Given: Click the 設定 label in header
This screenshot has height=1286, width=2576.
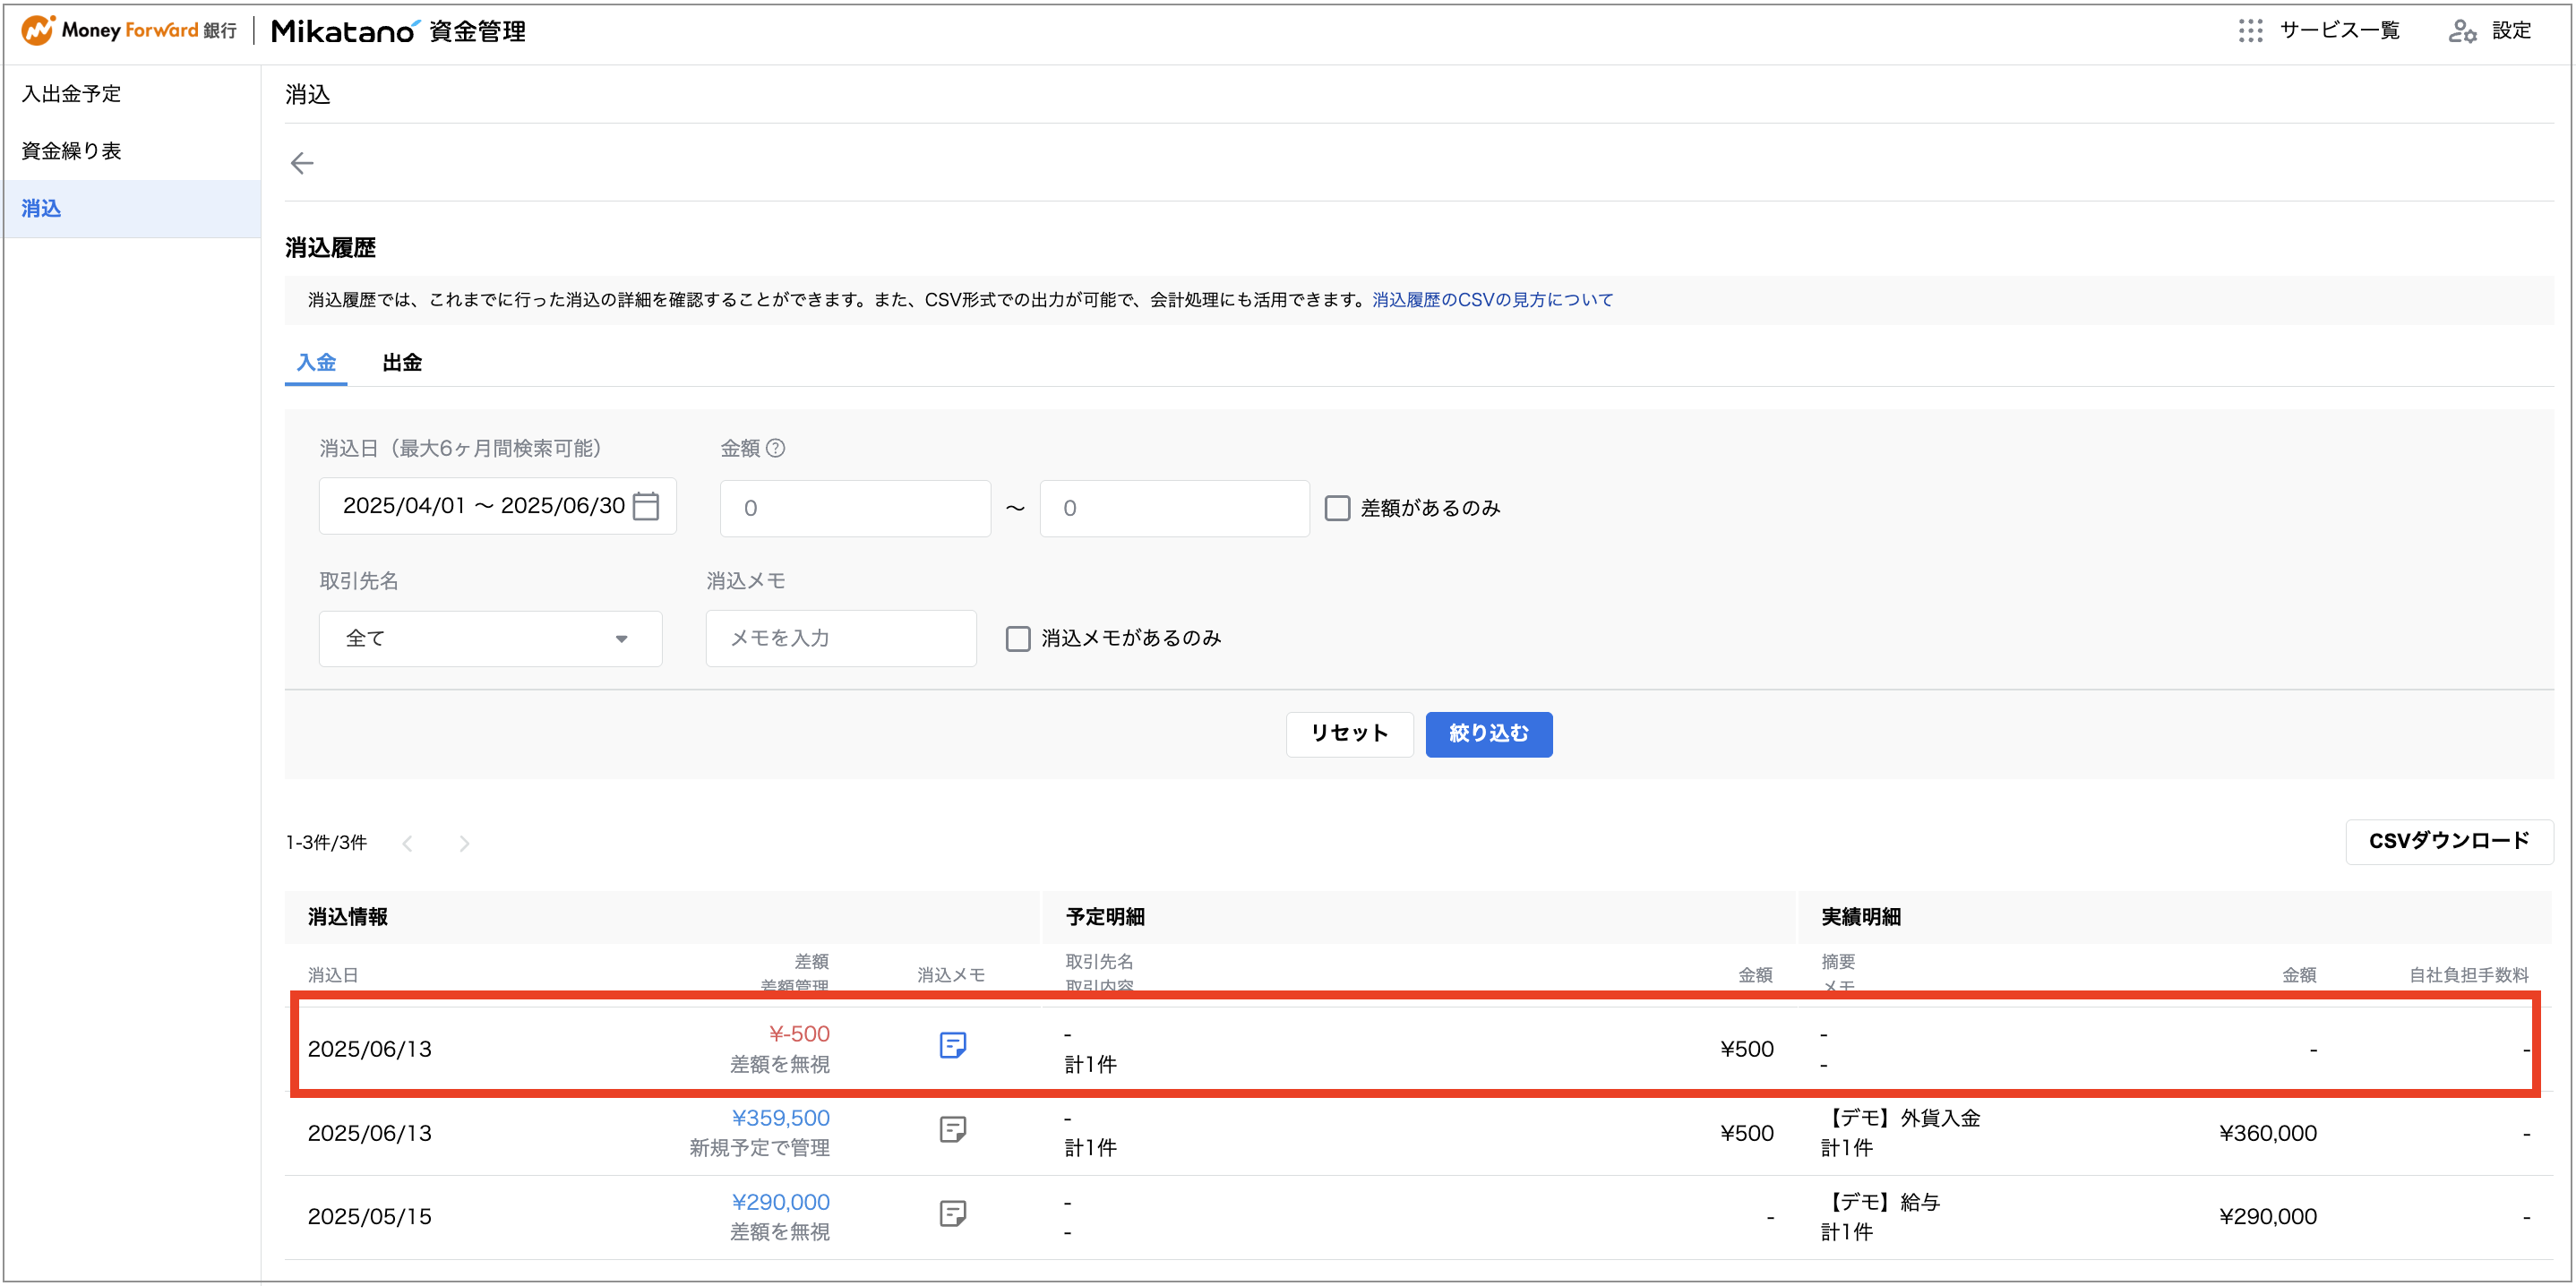Looking at the screenshot, I should [x=2511, y=30].
